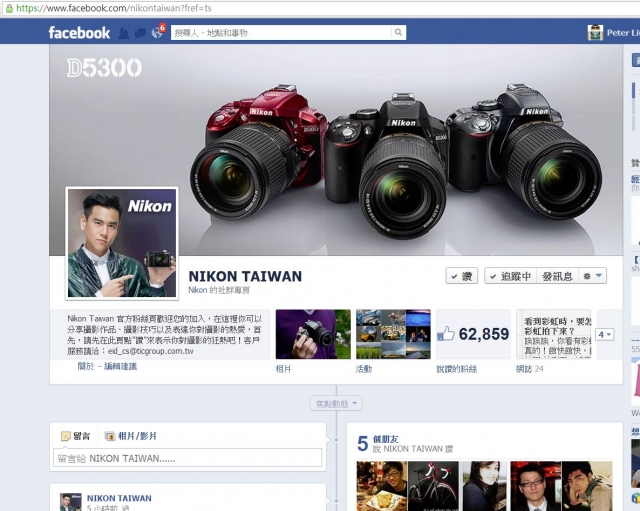Click the Facebook logo in the header
Viewport: 640px width, 511px height.
[79, 33]
